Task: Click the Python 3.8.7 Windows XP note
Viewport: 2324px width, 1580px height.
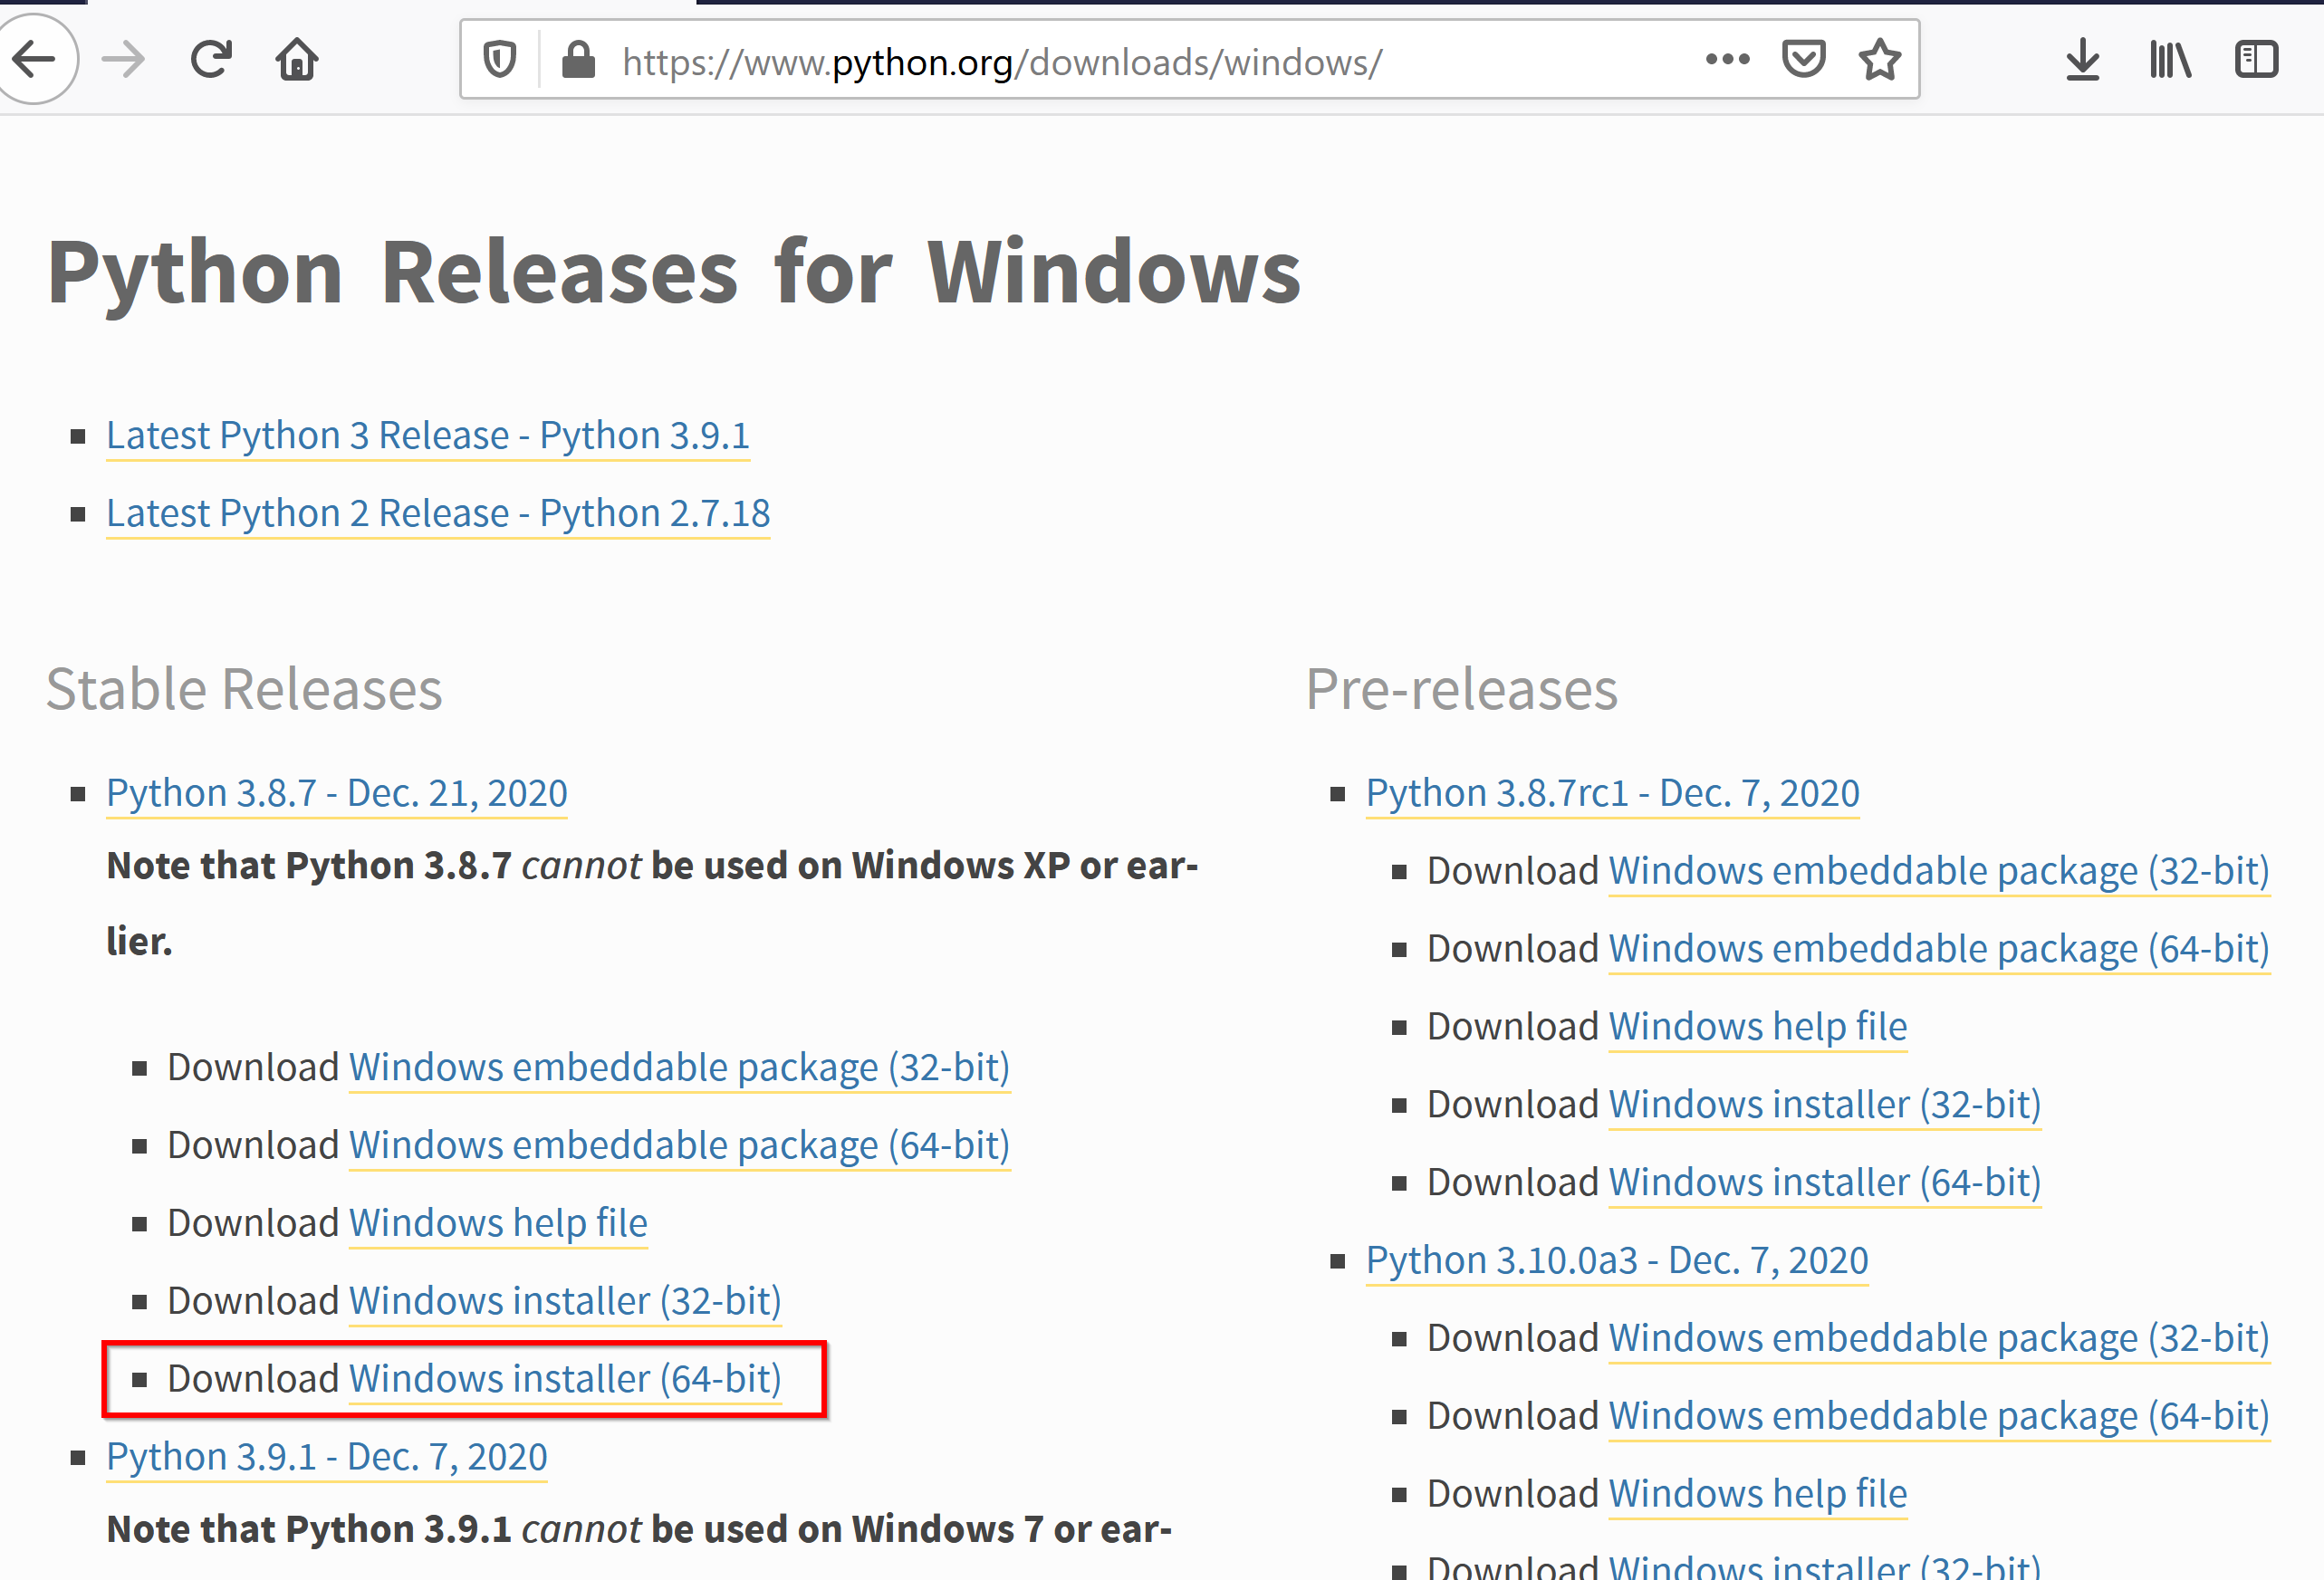Action: pos(652,904)
